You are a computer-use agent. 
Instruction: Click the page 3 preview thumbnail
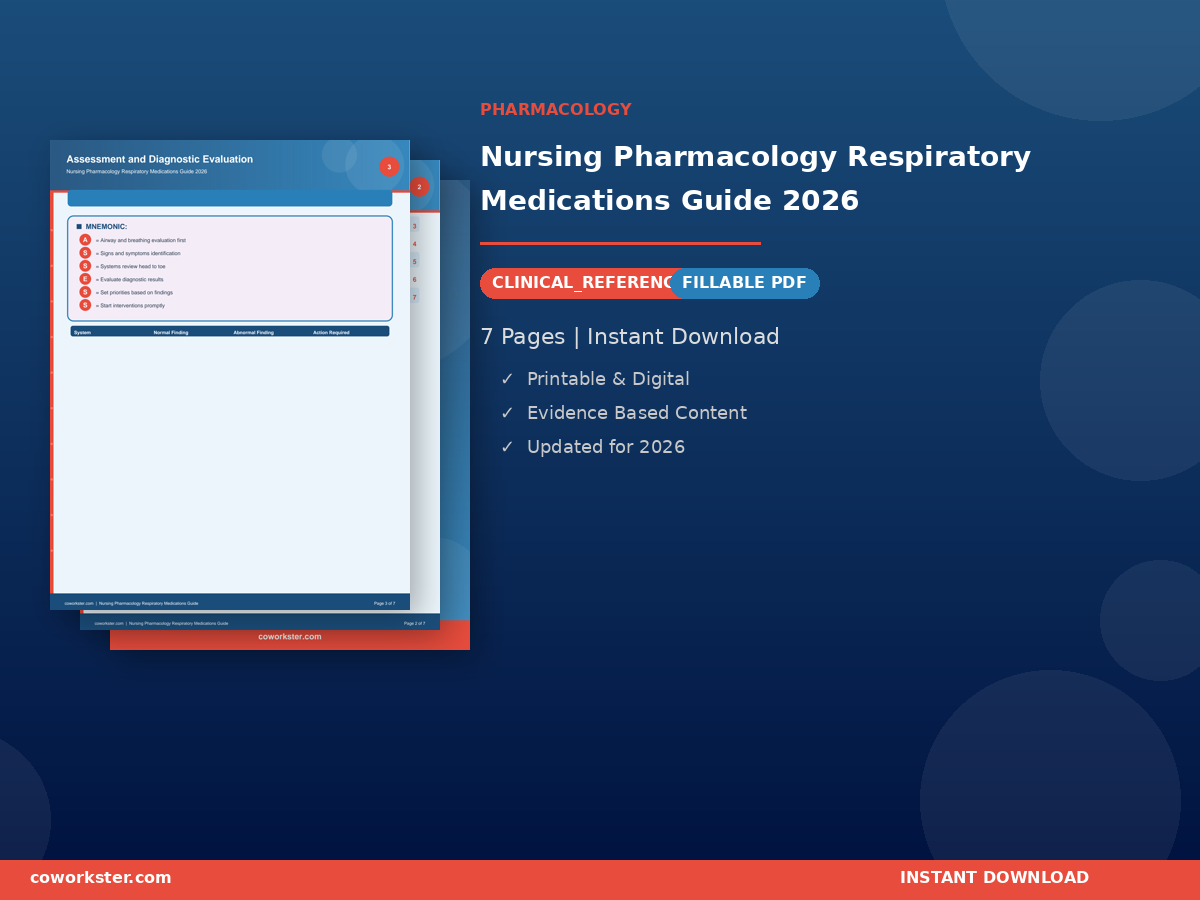[x=230, y=375]
